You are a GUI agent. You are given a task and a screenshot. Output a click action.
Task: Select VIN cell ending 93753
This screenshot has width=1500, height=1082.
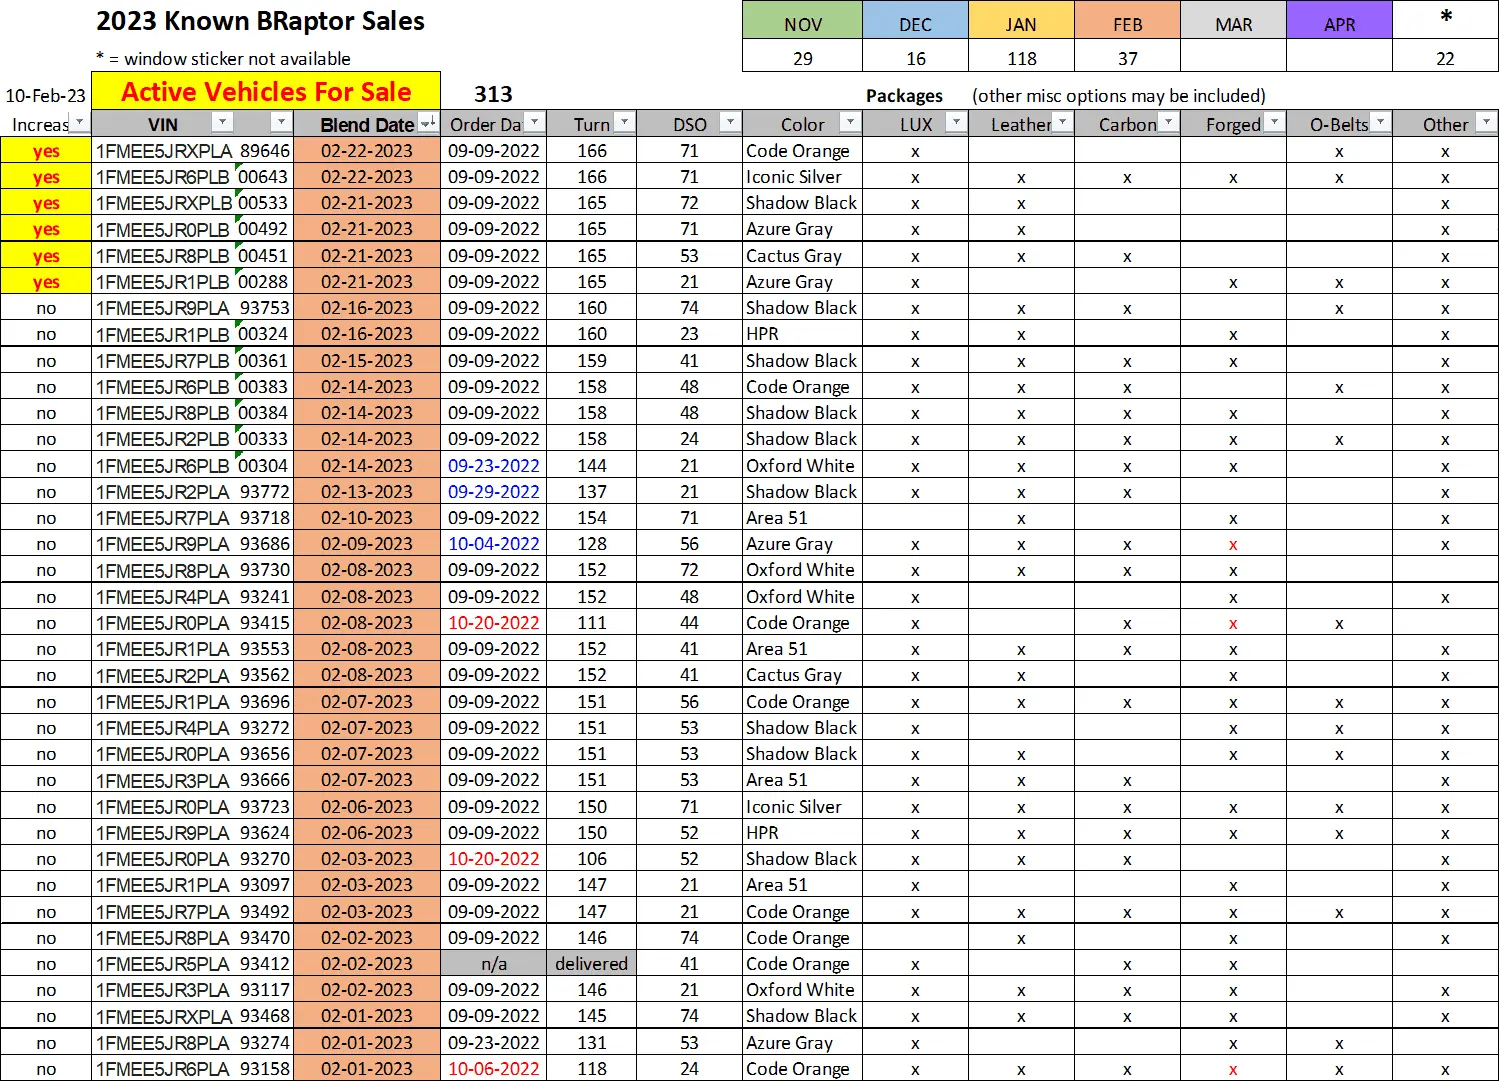tap(192, 308)
